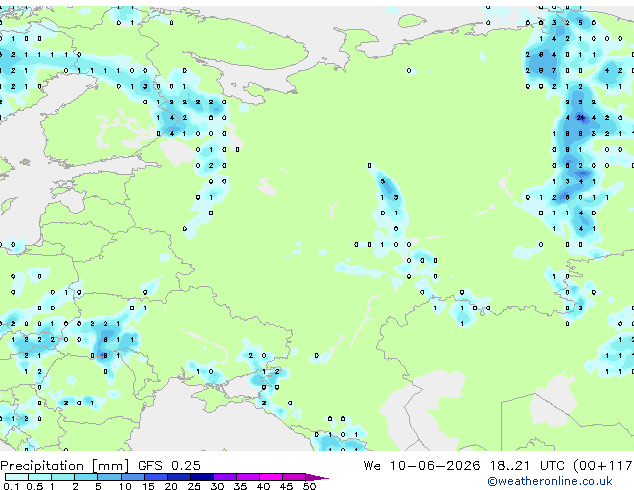634x490 pixels.
Task: Click the above-50 mm legend arrow tip
Action: (x=317, y=477)
